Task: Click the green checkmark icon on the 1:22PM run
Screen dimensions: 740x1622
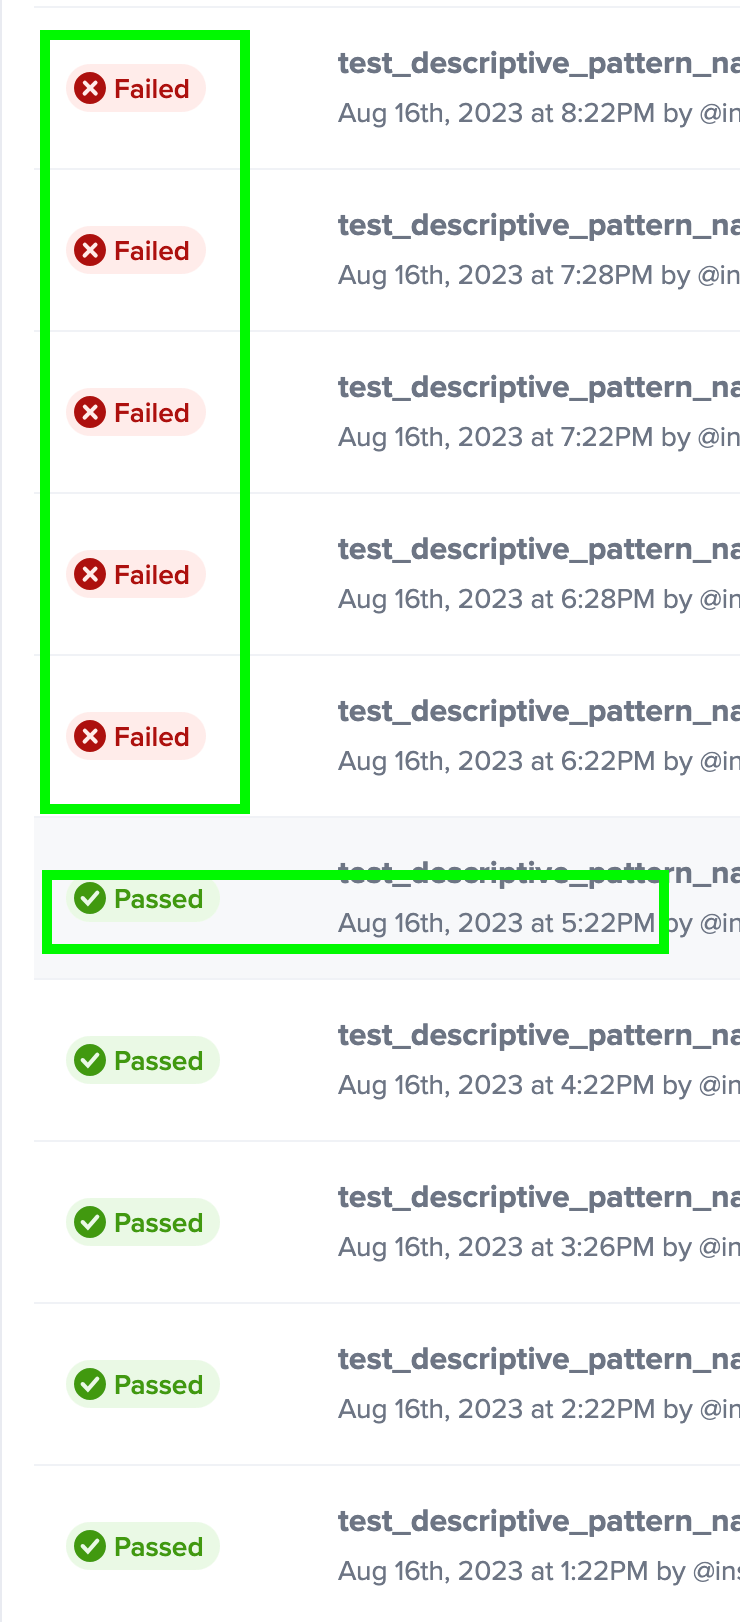Action: tap(90, 1546)
